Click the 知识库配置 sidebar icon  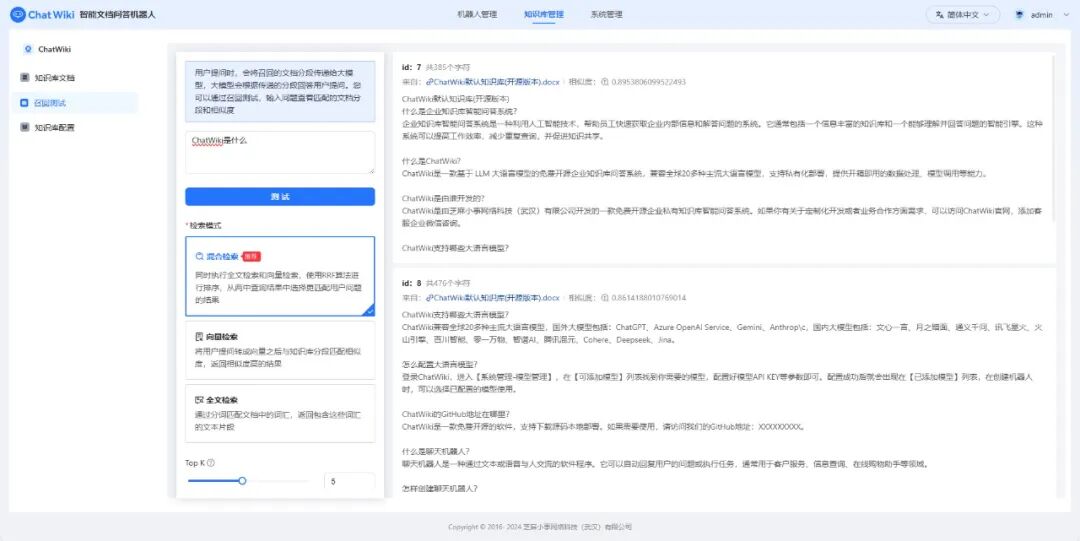[25, 127]
